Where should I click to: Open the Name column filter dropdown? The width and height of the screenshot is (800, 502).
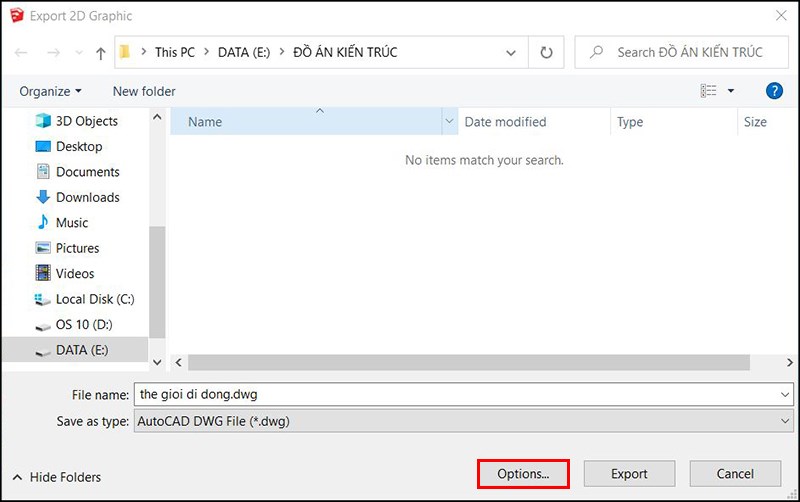(449, 121)
